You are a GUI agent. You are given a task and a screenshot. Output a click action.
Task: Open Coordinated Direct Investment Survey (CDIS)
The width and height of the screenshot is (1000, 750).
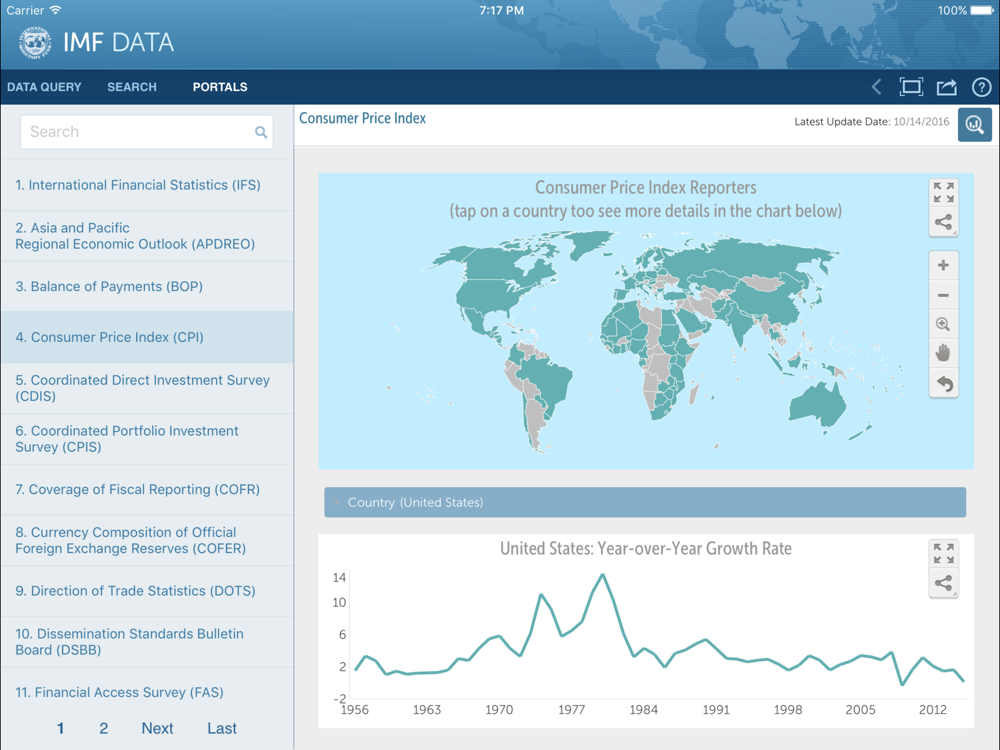(x=147, y=388)
